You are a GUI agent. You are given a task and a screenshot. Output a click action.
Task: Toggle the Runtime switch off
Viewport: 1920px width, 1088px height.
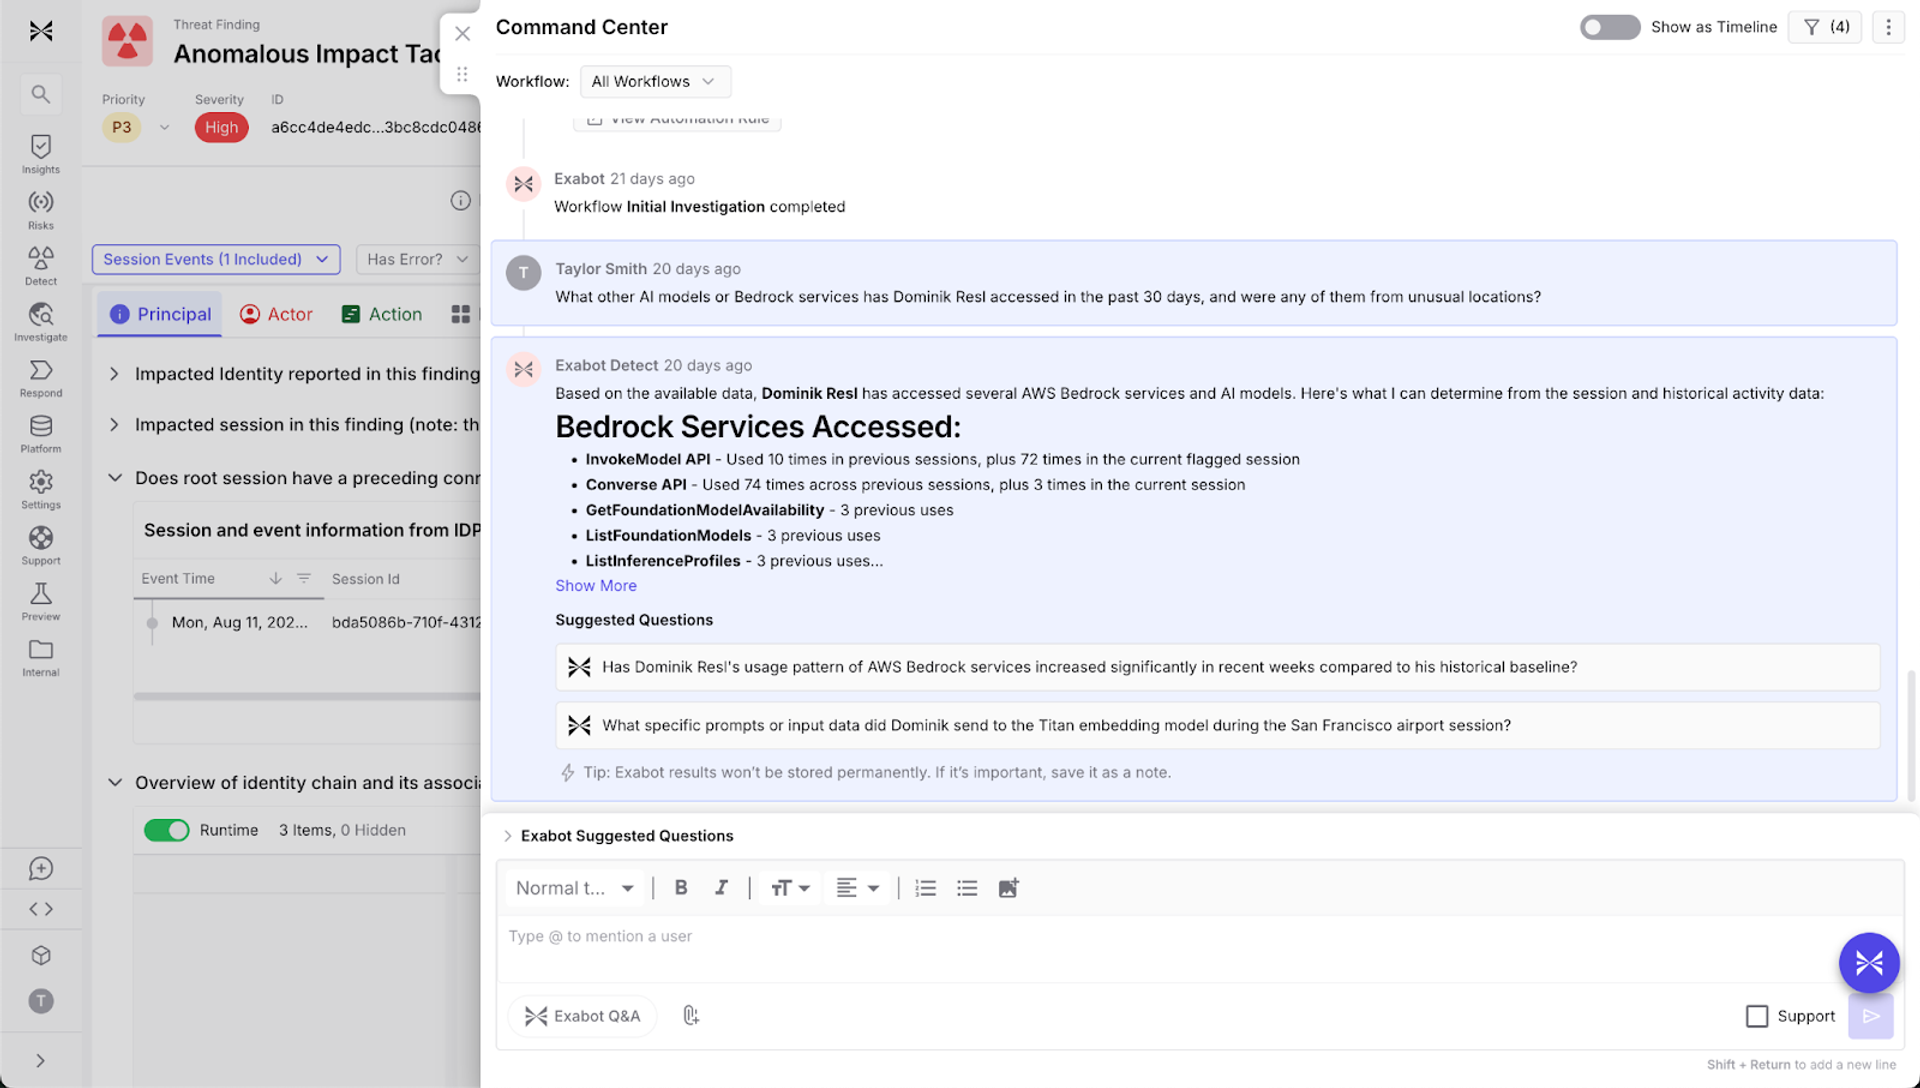166,830
